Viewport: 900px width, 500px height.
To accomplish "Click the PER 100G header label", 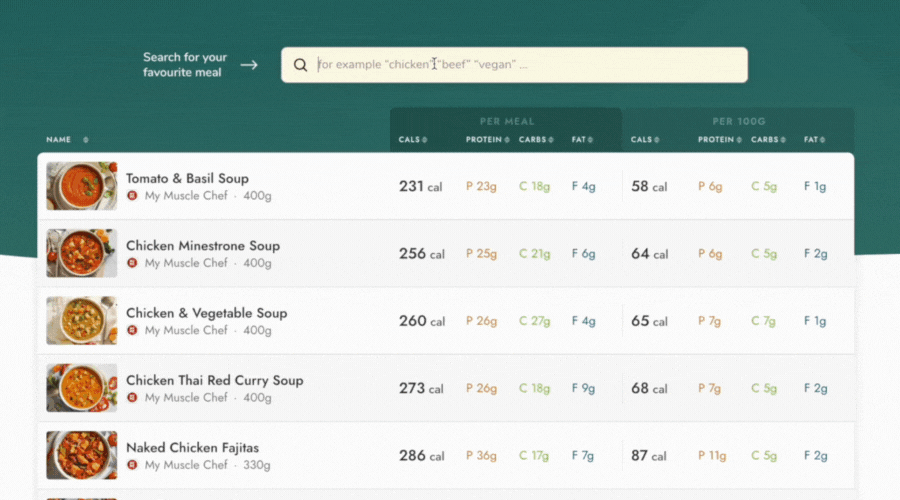I will click(739, 122).
